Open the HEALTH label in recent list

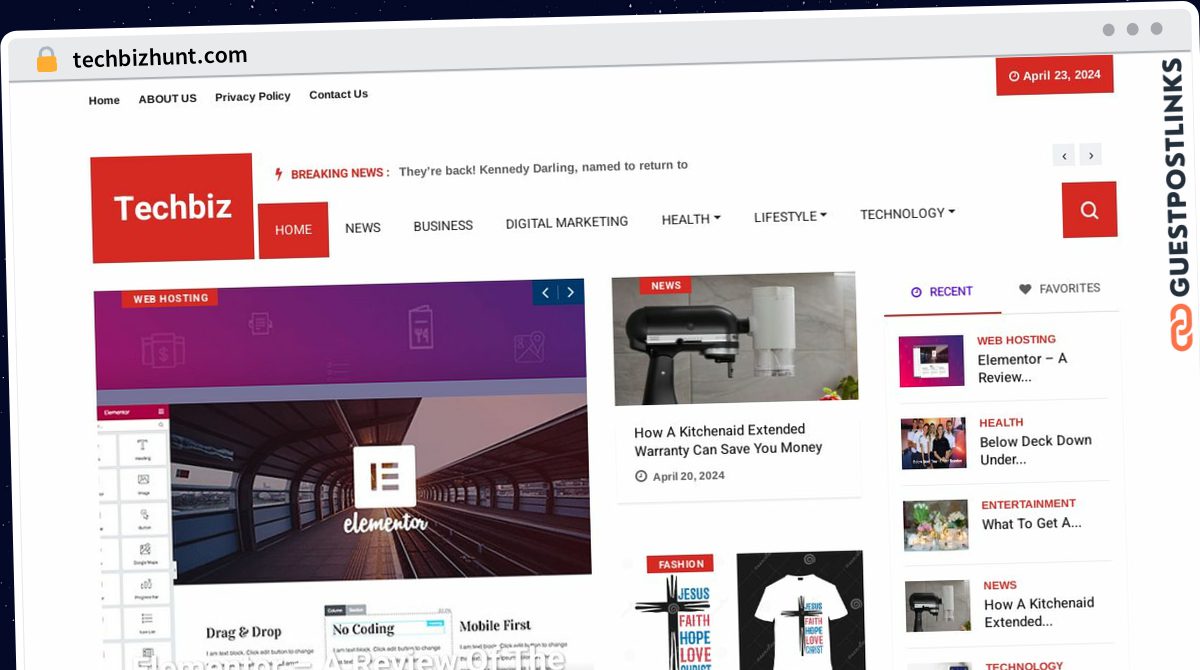tap(1001, 423)
